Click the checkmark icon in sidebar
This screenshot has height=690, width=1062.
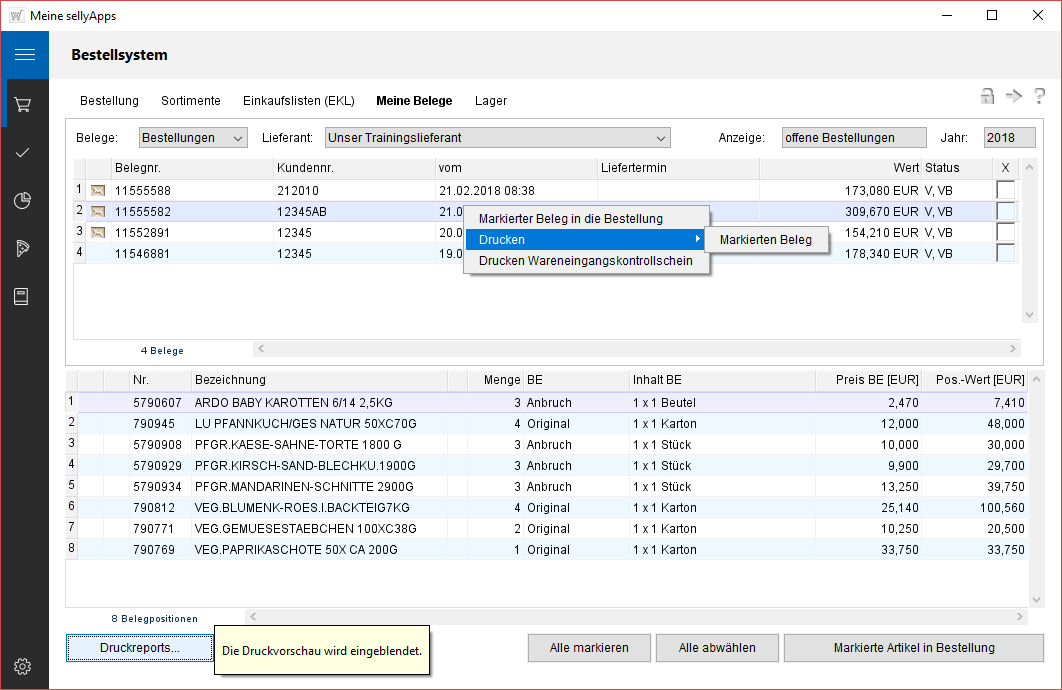tap(24, 152)
